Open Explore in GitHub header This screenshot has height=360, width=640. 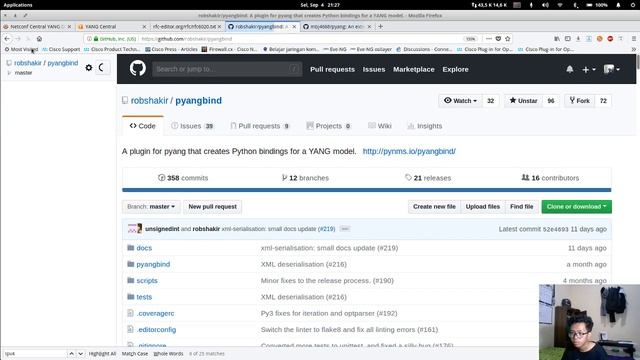point(456,69)
